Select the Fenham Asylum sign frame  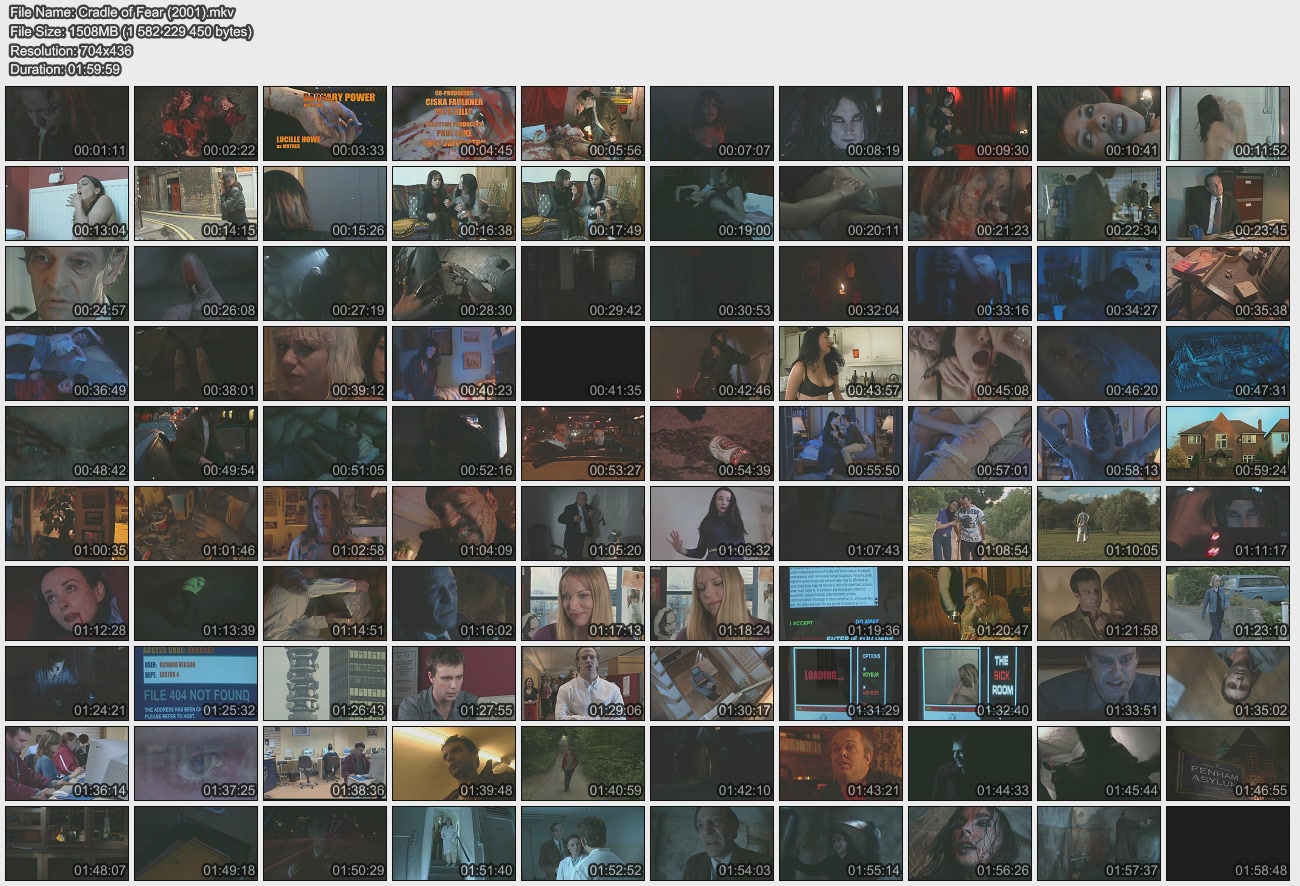(1228, 763)
